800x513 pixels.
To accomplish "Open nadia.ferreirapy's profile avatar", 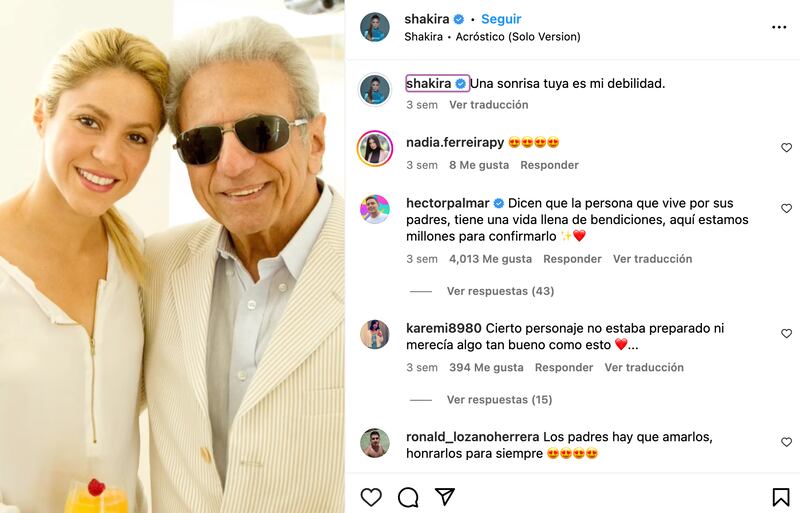I will (x=375, y=149).
